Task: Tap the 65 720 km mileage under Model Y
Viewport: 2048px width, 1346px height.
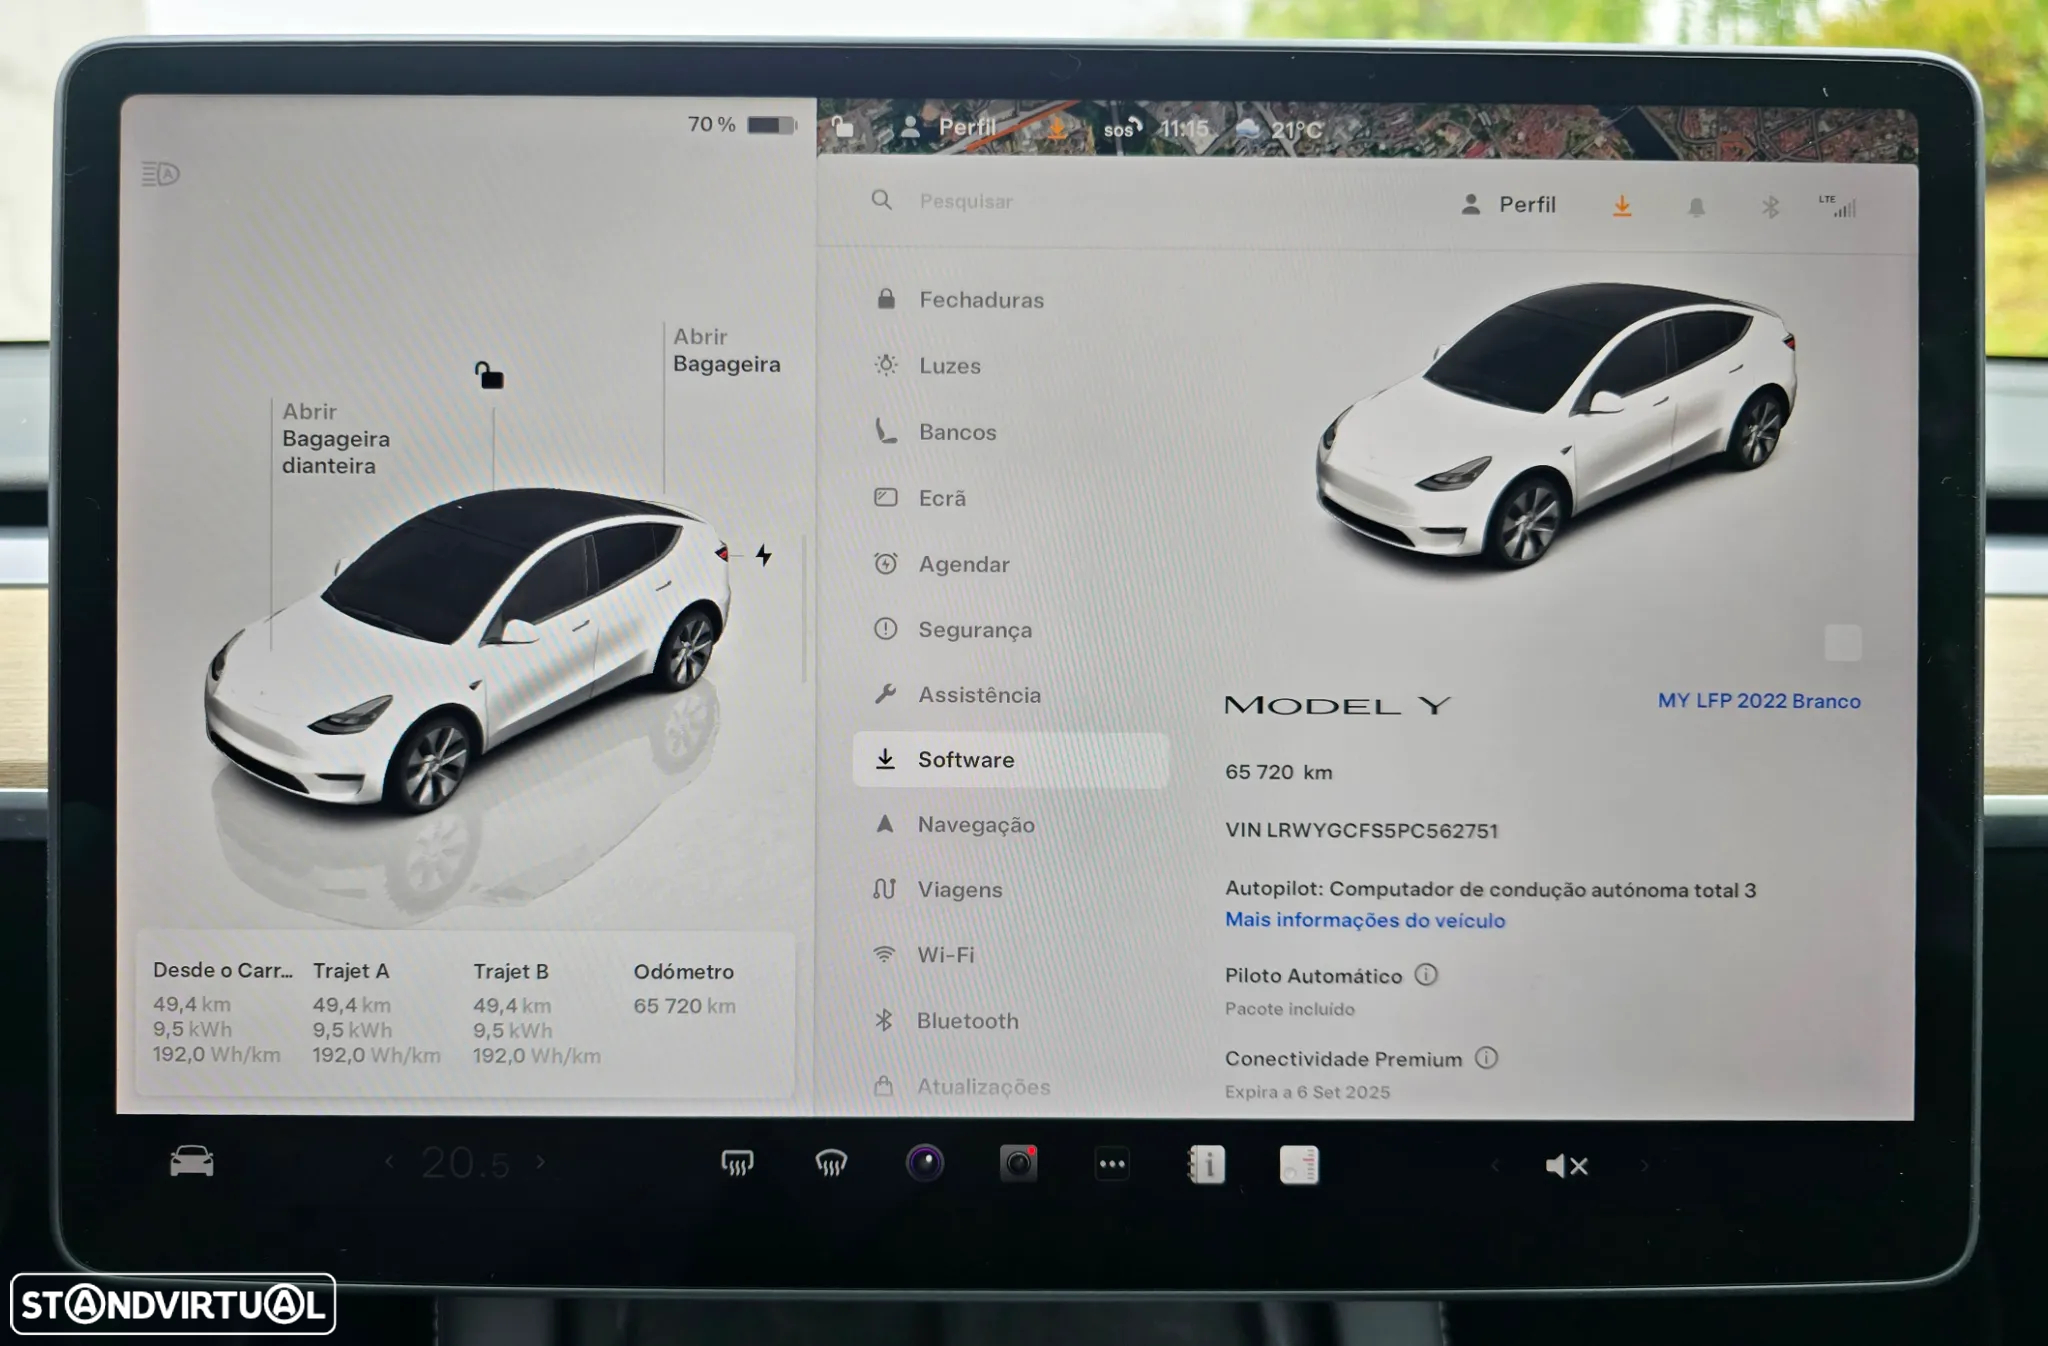Action: pyautogui.click(x=1278, y=772)
